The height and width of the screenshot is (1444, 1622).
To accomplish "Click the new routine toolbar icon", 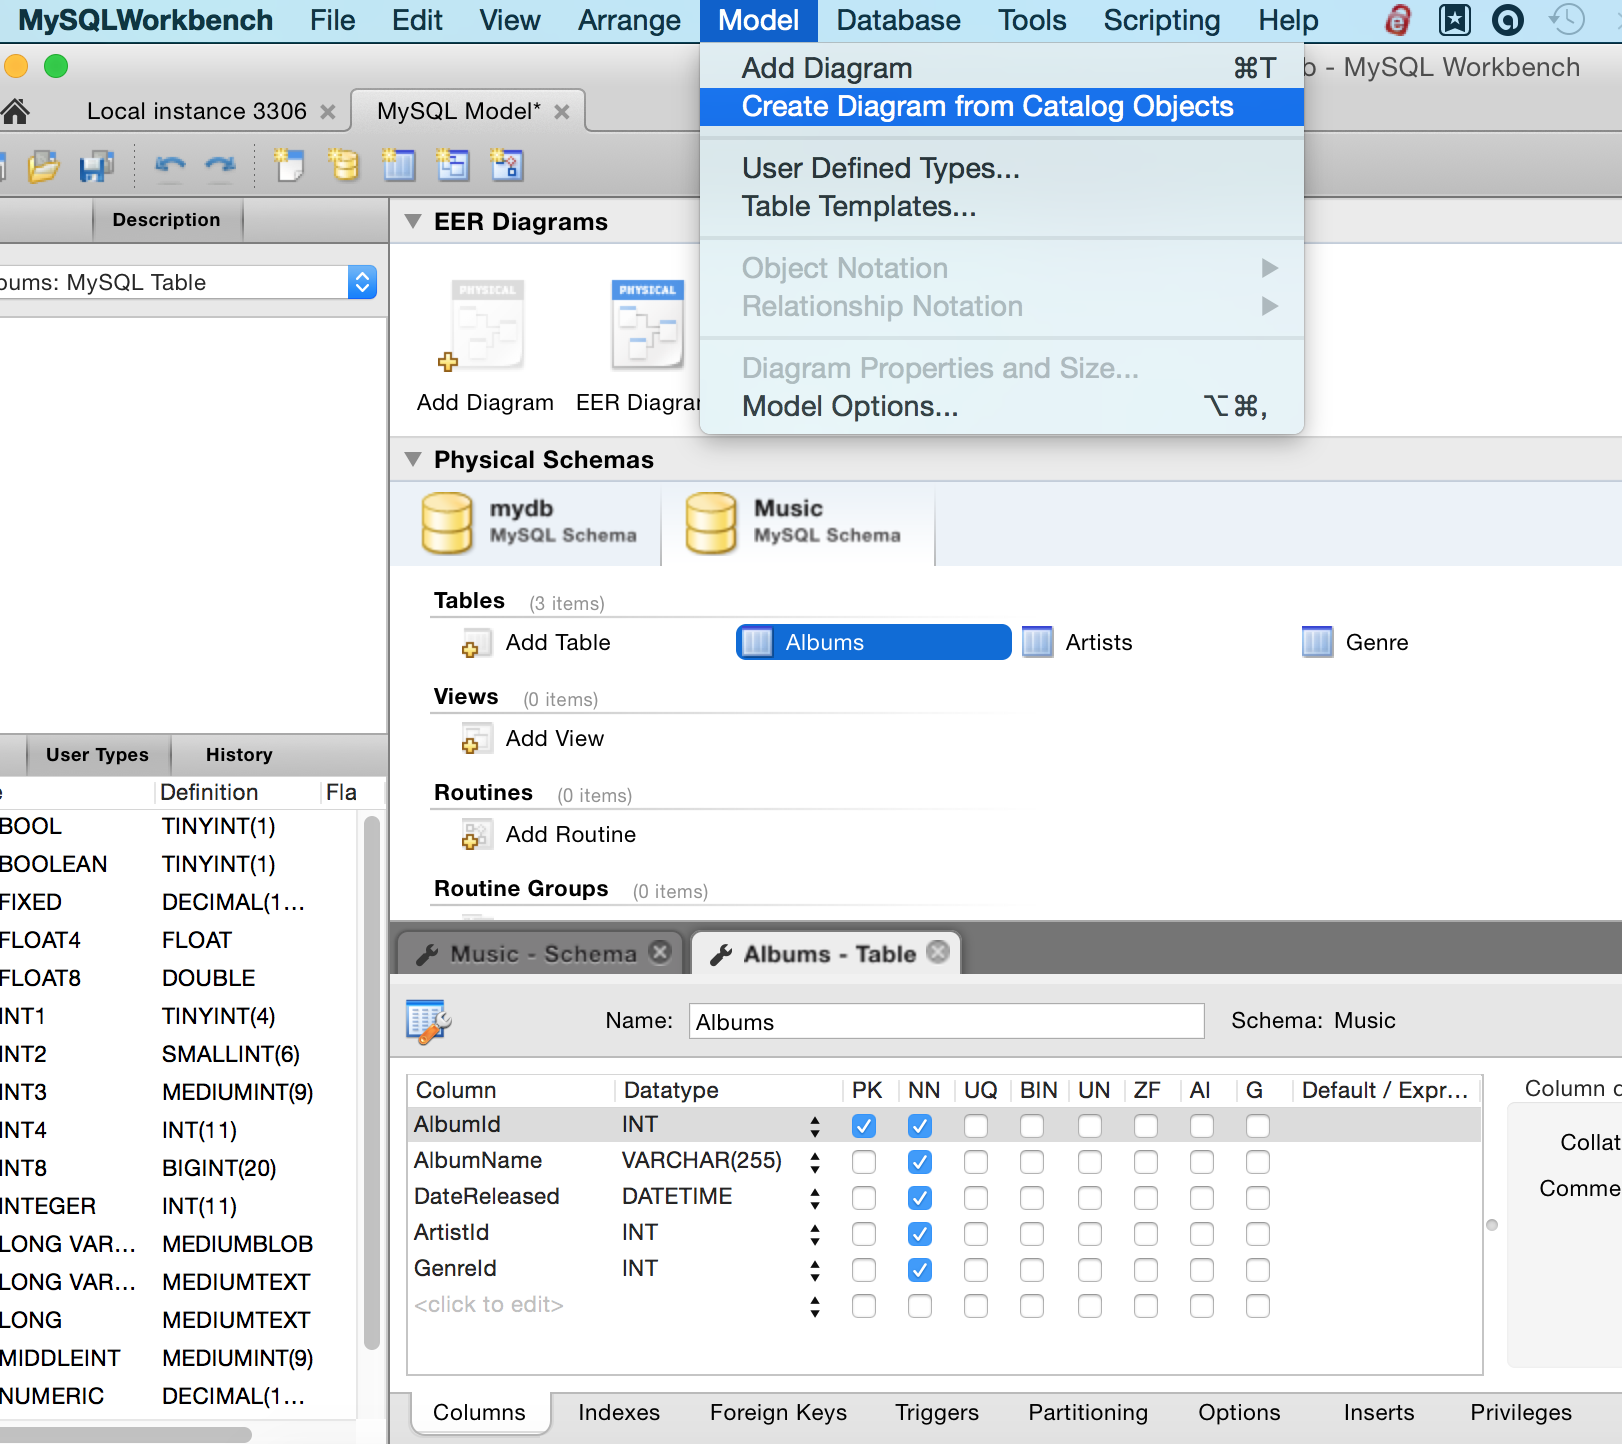I will click(506, 165).
